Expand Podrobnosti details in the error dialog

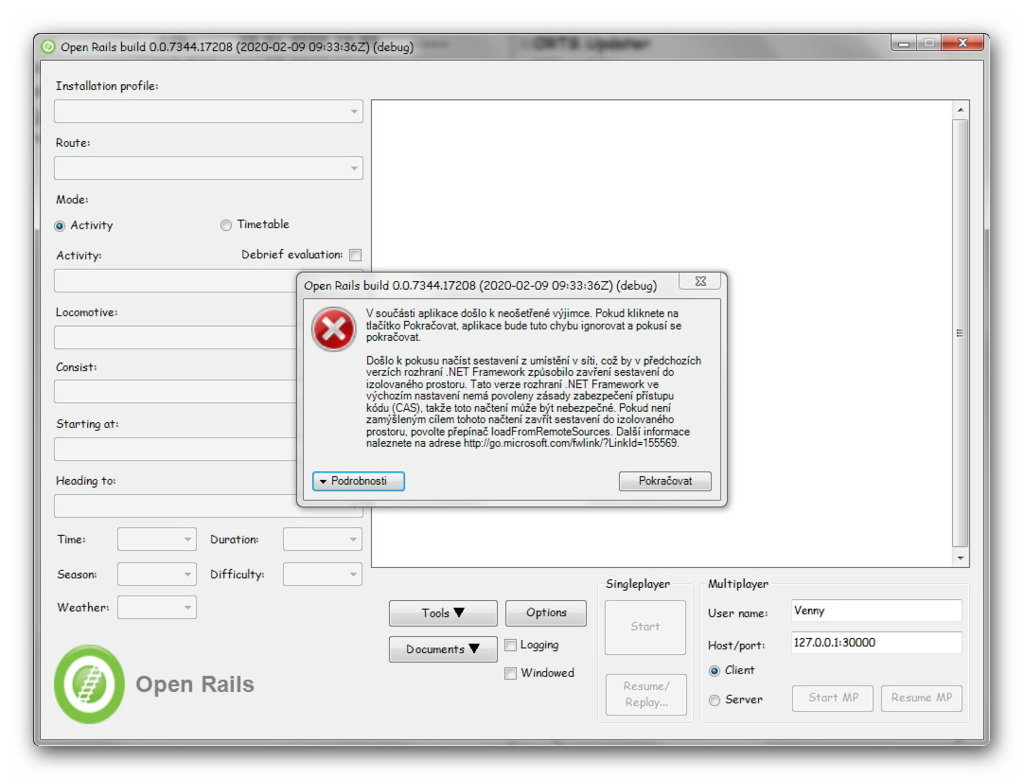pos(359,481)
